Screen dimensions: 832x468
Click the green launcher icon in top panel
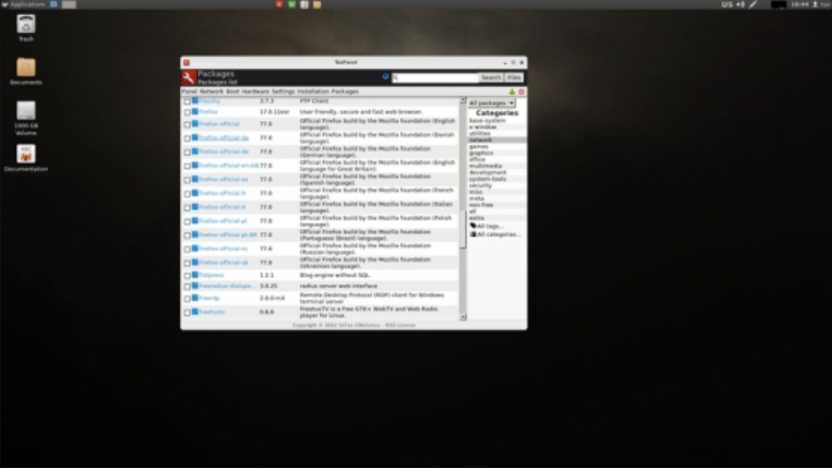click(292, 4)
